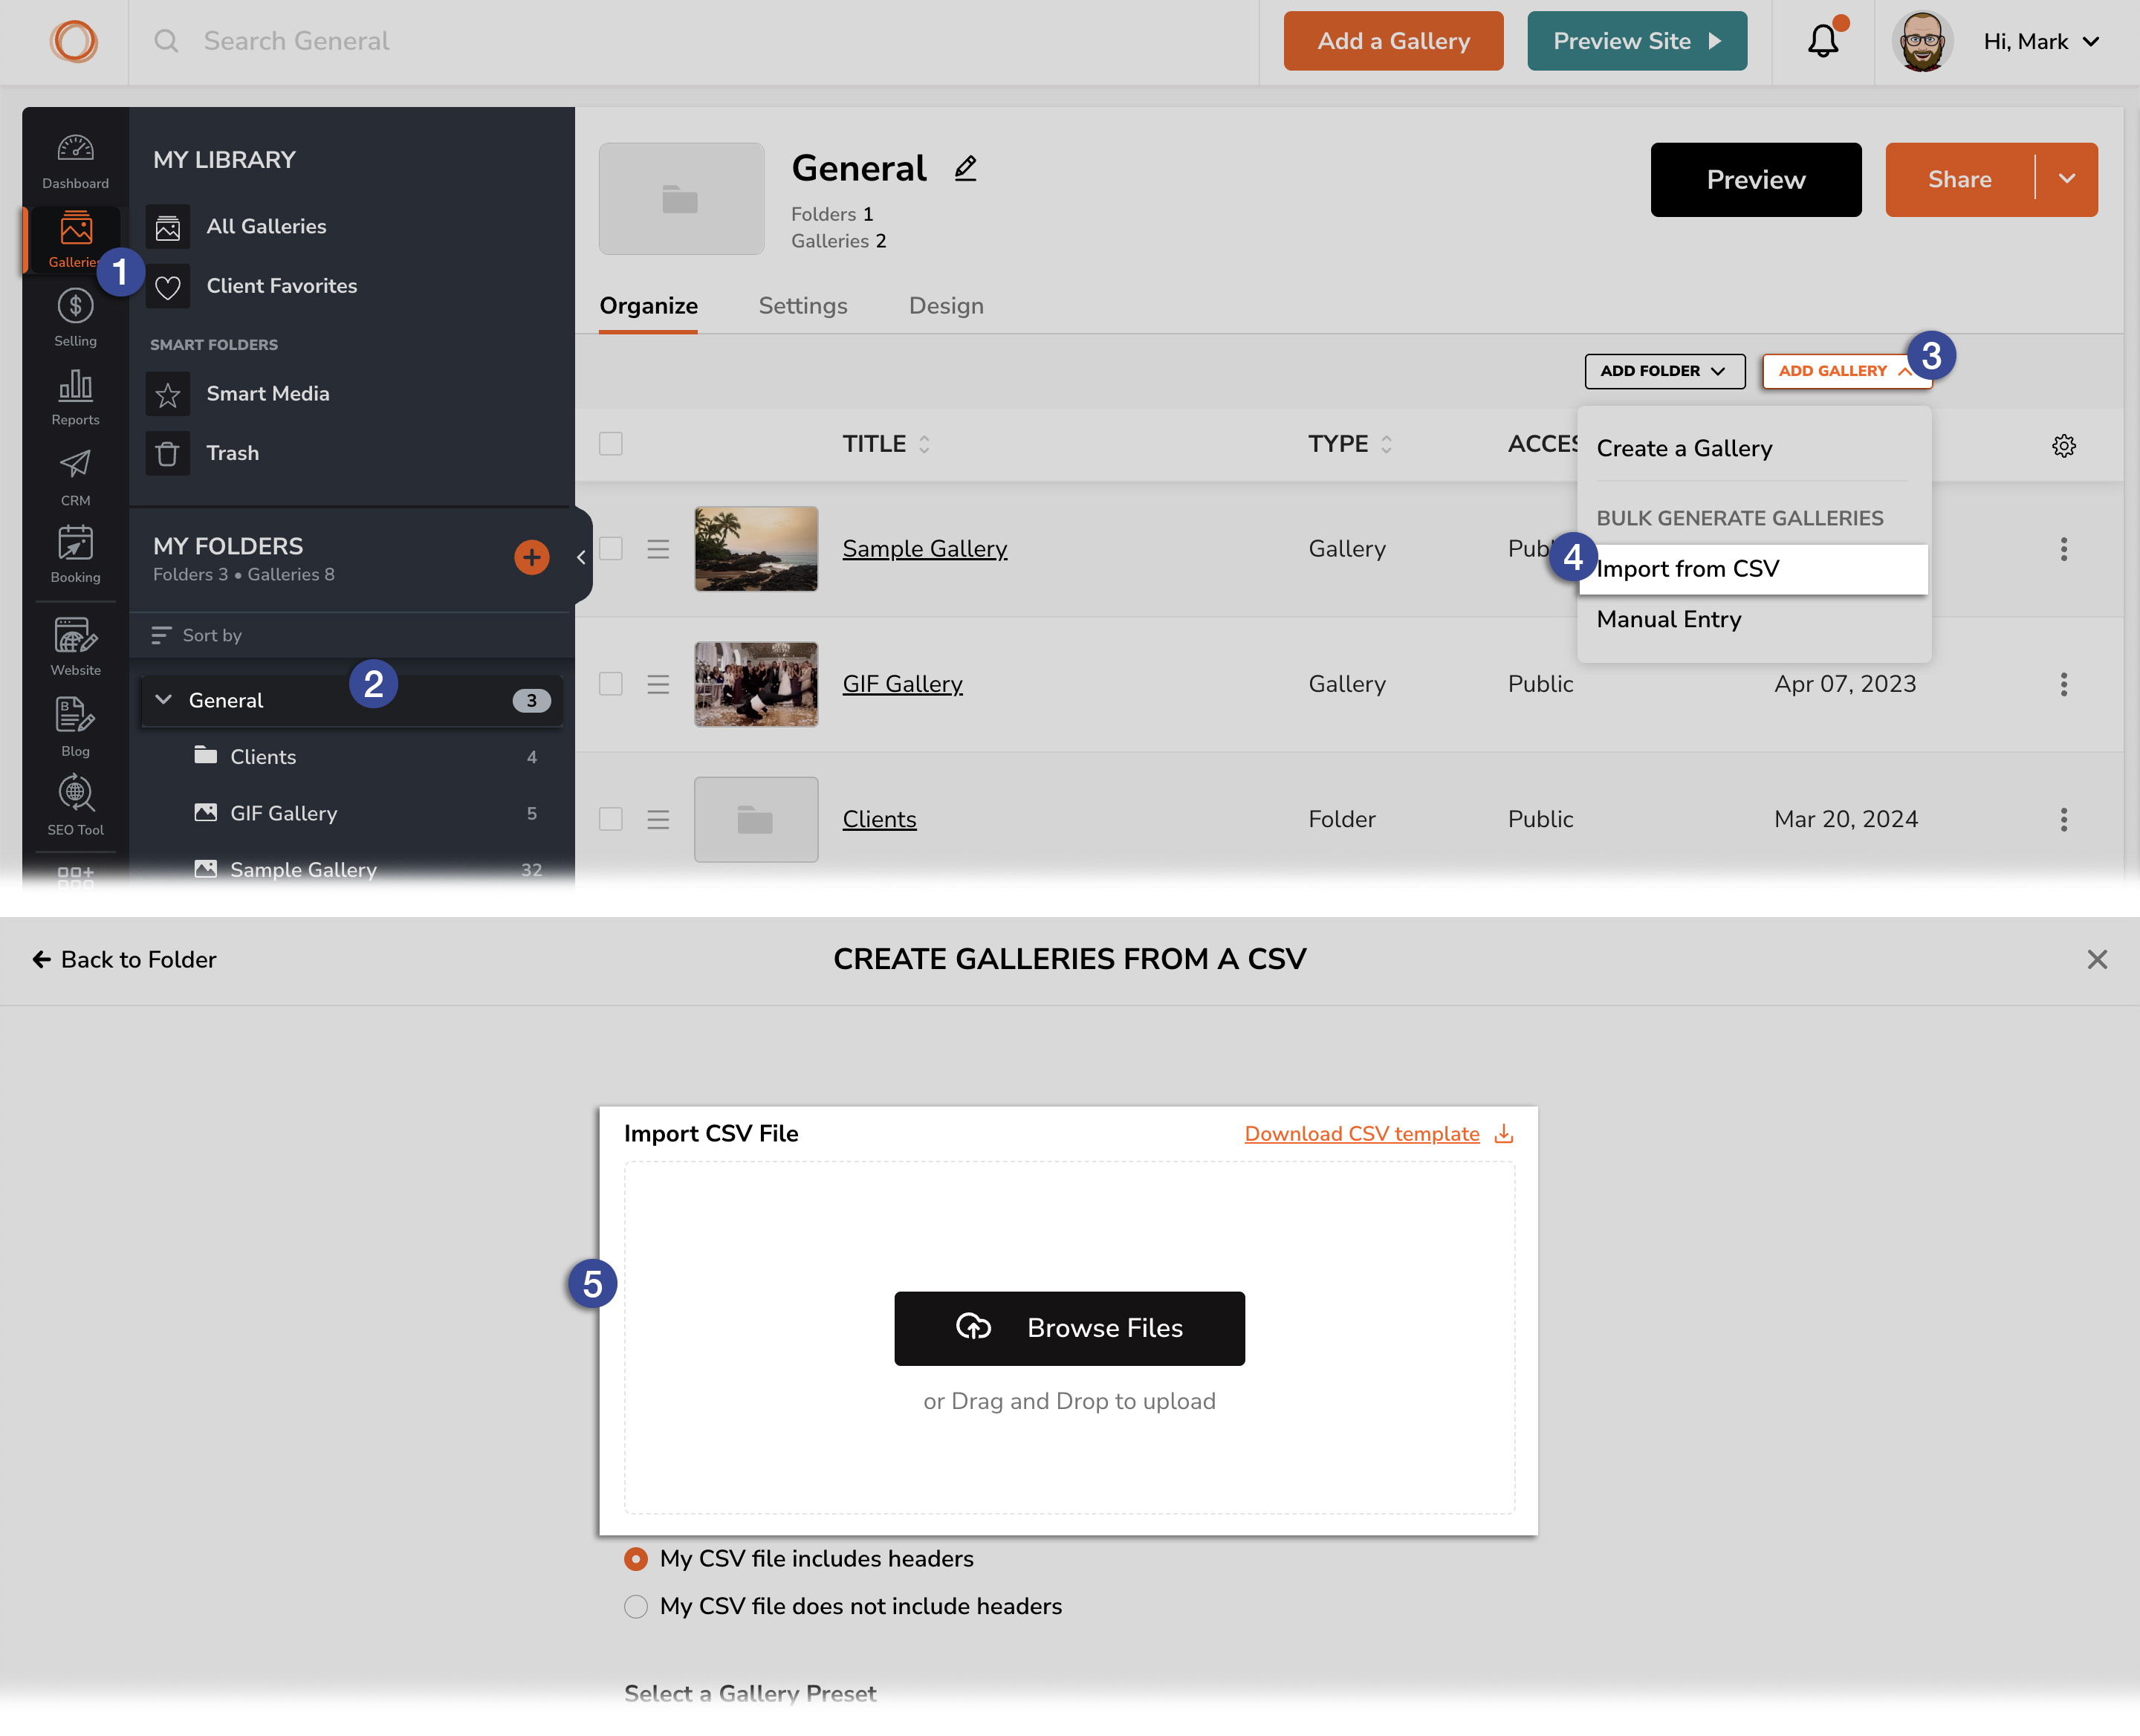Check the Sample Gallery row checkbox
This screenshot has height=1736, width=2140.
(x=611, y=548)
